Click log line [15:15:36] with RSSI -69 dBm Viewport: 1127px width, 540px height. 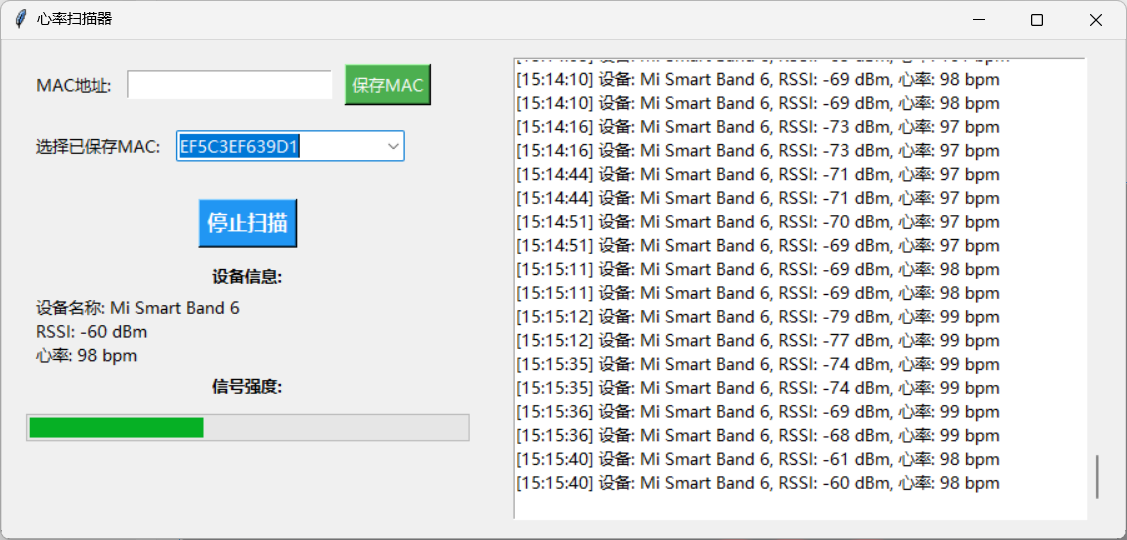pyautogui.click(x=758, y=412)
